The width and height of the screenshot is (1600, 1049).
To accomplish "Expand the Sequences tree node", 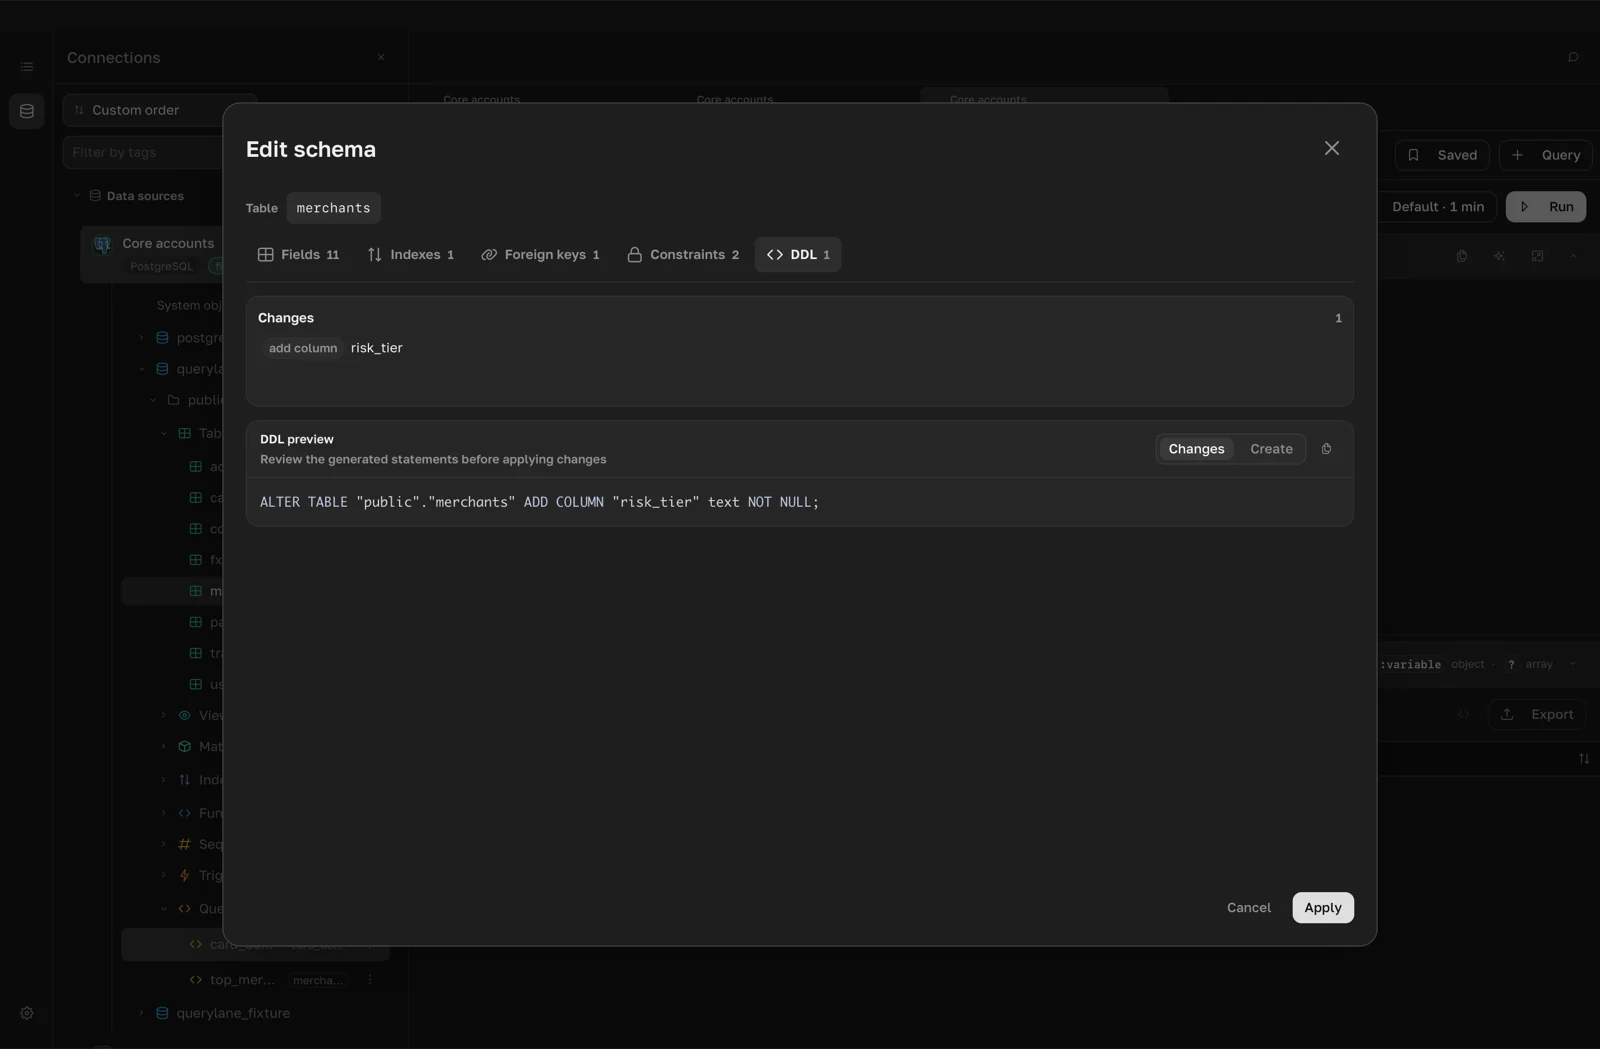I will (164, 844).
